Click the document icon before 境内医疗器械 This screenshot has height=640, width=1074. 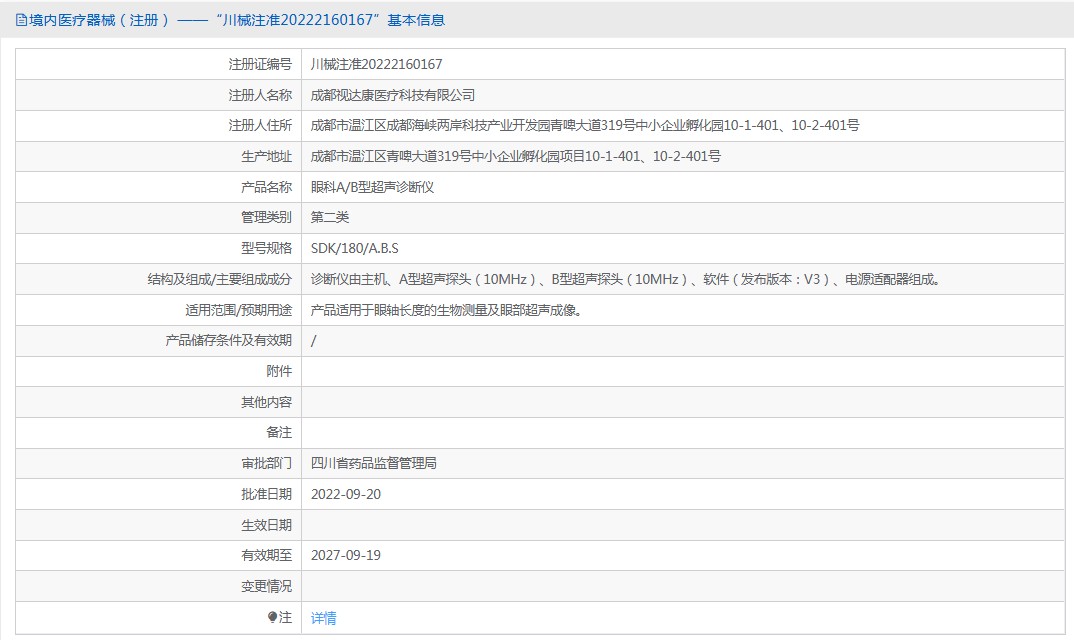tap(21, 21)
